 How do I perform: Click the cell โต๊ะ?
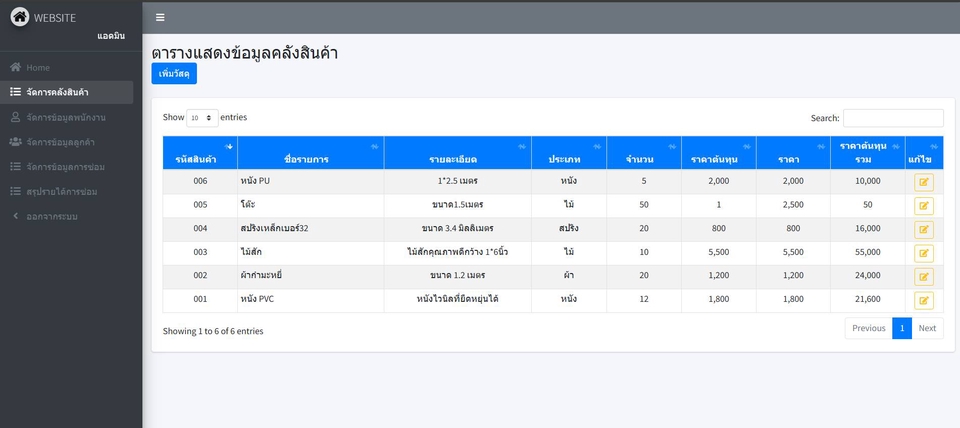point(311,205)
